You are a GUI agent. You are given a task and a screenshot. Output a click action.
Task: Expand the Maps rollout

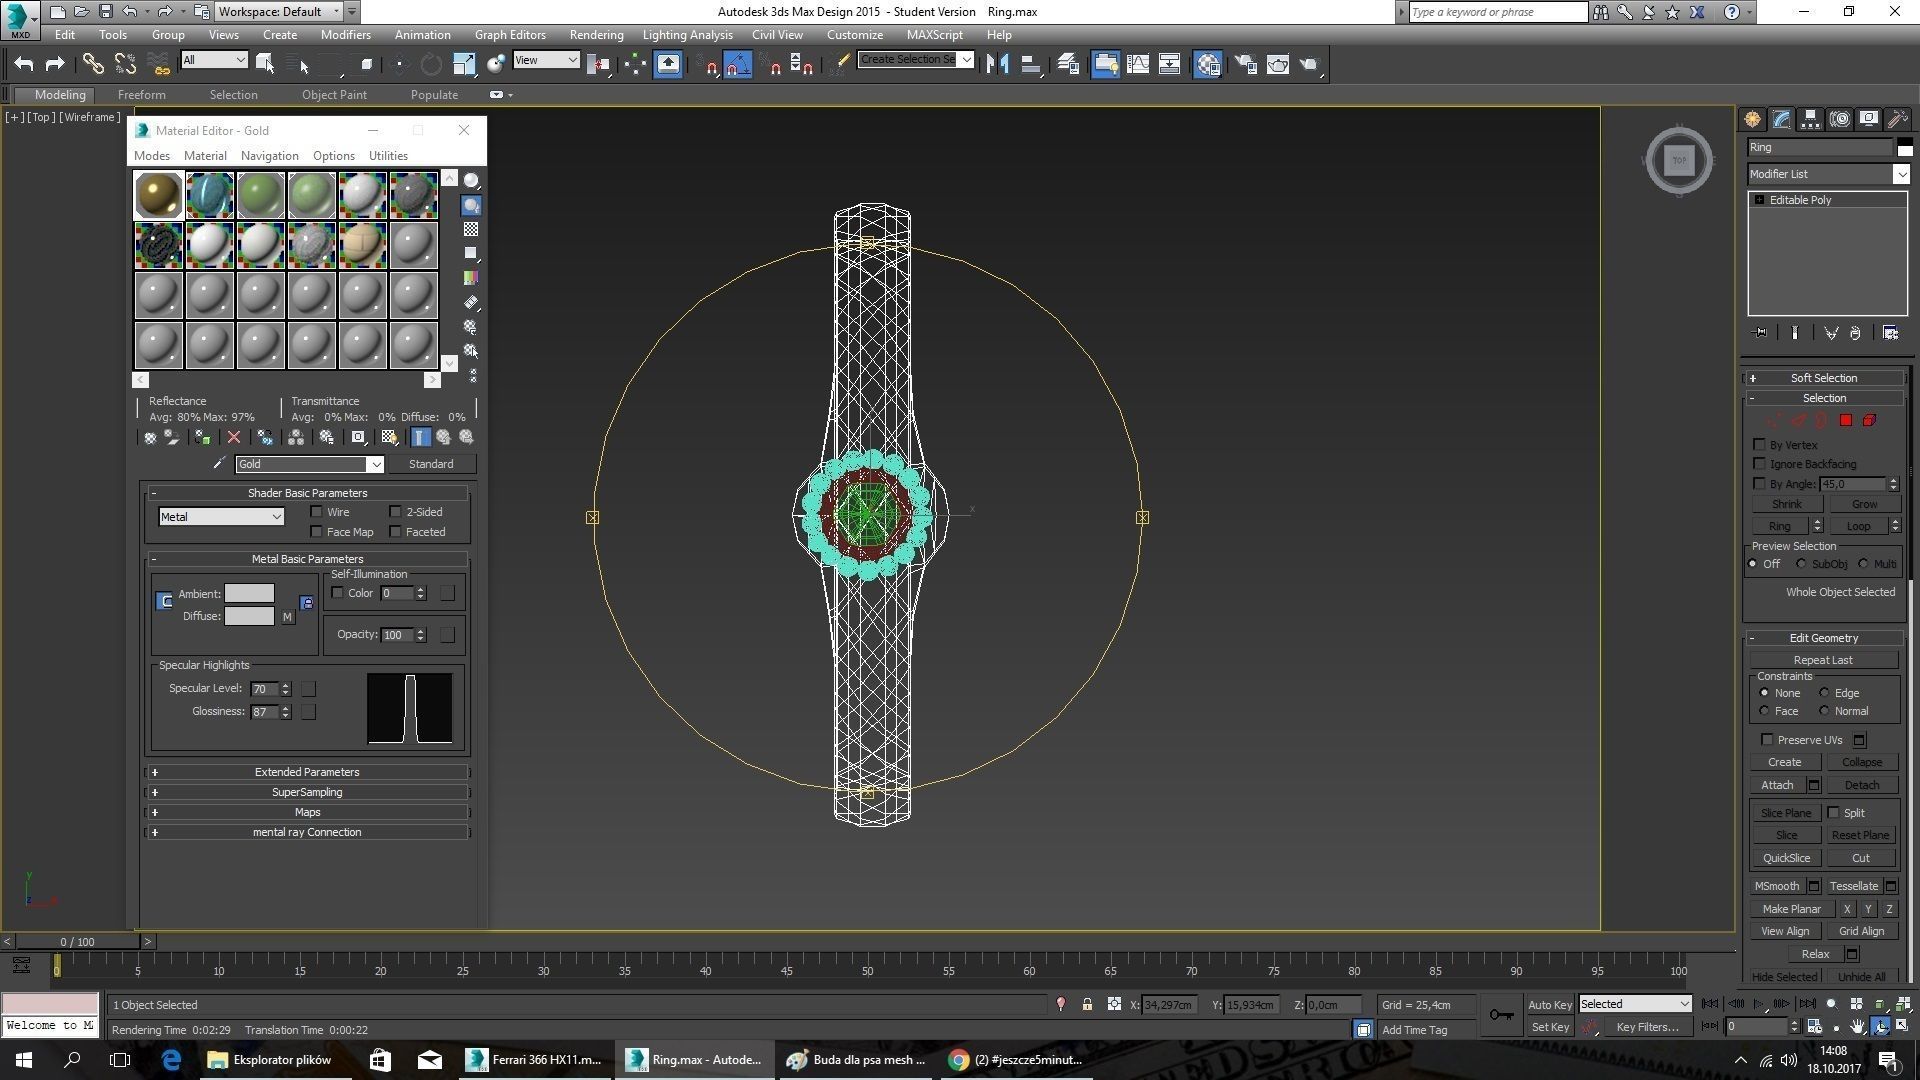[x=308, y=812]
